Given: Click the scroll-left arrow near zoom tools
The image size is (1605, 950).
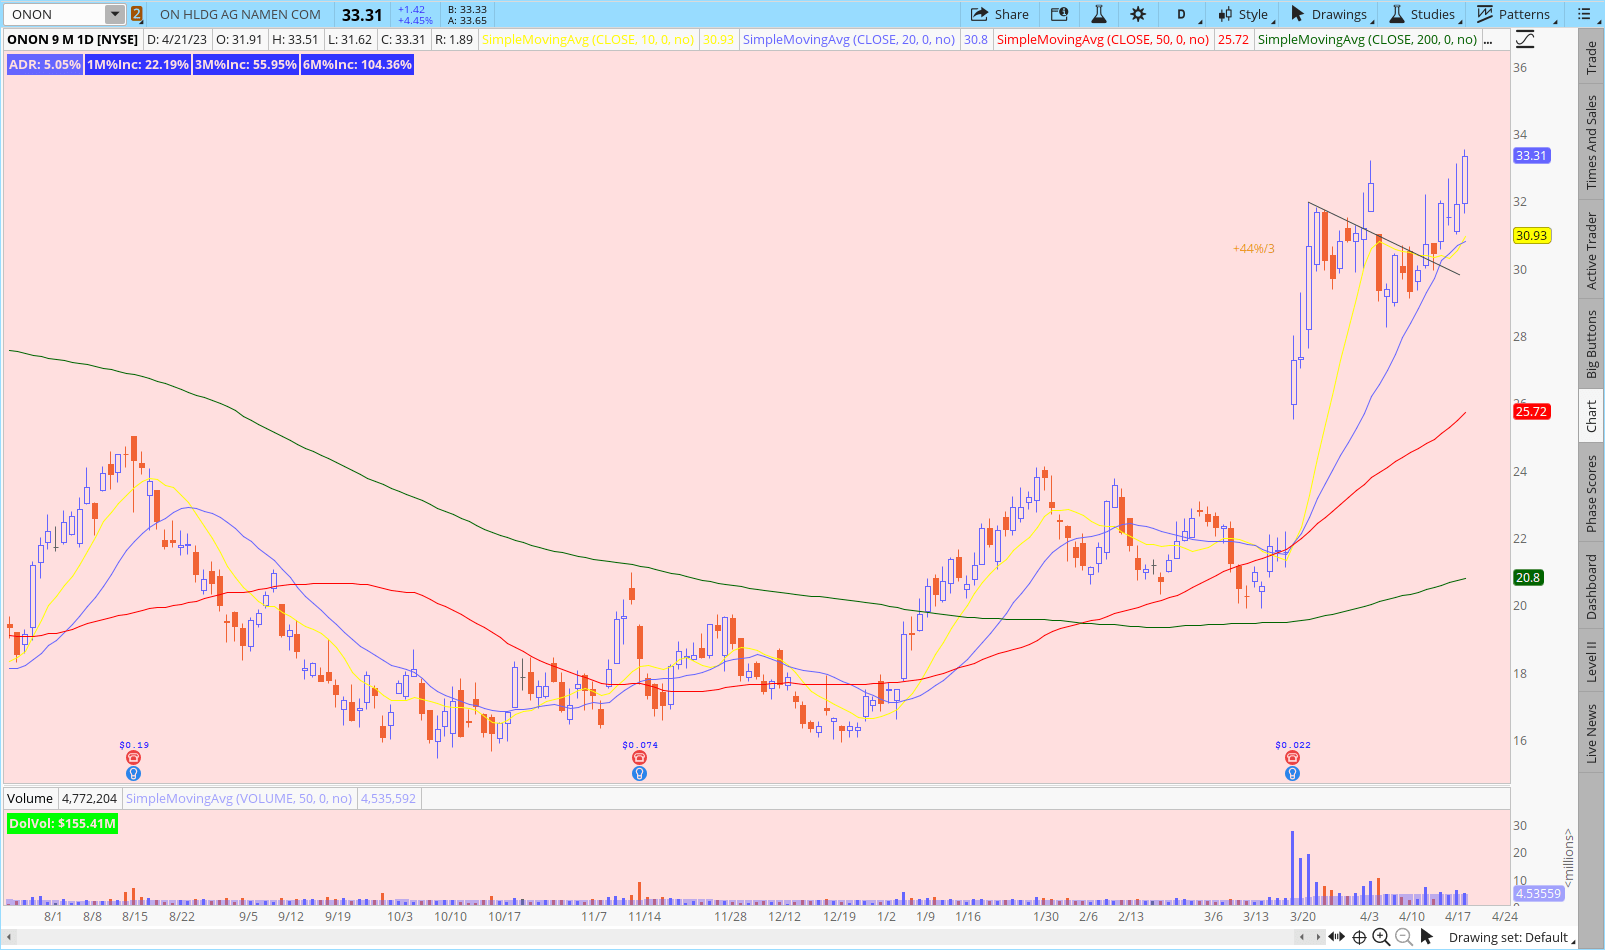Looking at the screenshot, I should coord(1301,937).
